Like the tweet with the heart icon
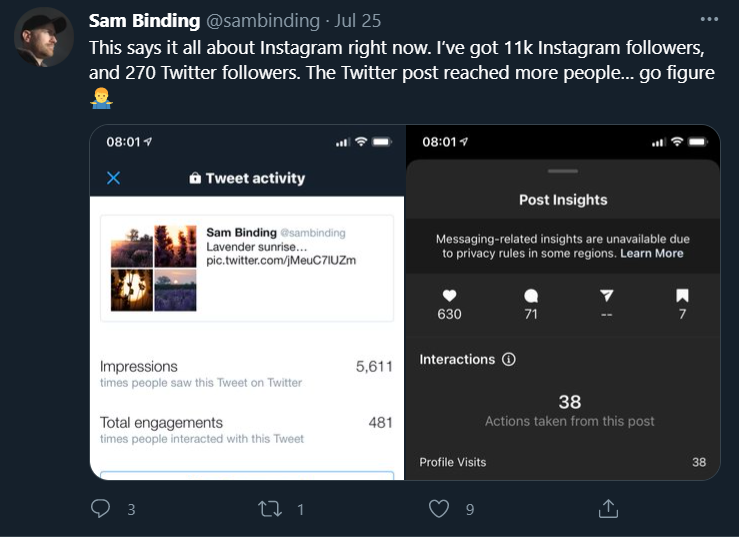 tap(439, 509)
